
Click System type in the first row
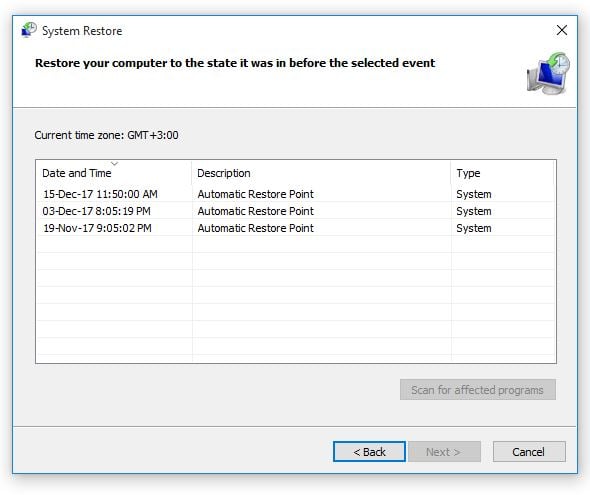coord(474,194)
